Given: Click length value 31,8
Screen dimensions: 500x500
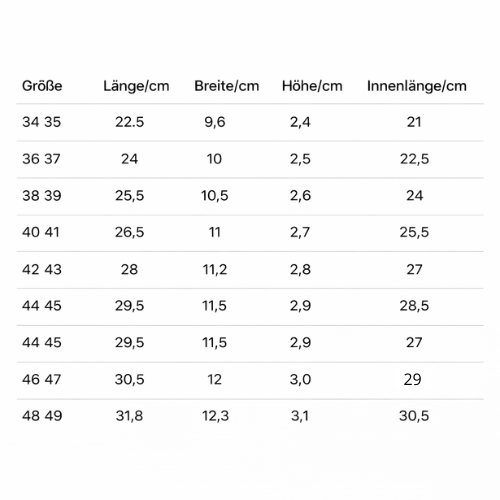Looking at the screenshot, I should [x=129, y=416].
